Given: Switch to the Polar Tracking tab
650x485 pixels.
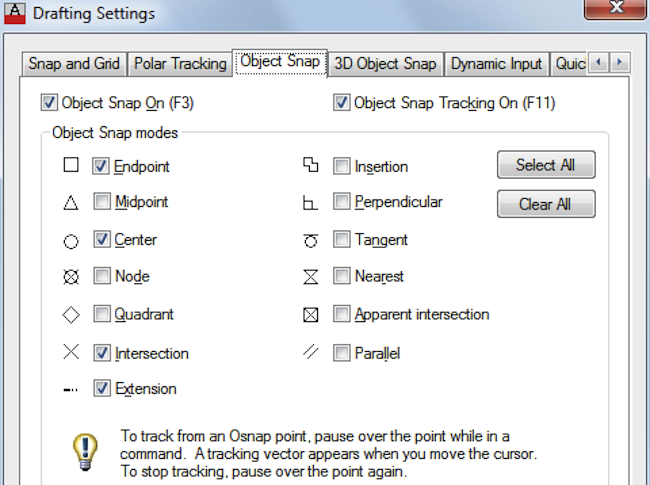Looking at the screenshot, I should [x=180, y=63].
